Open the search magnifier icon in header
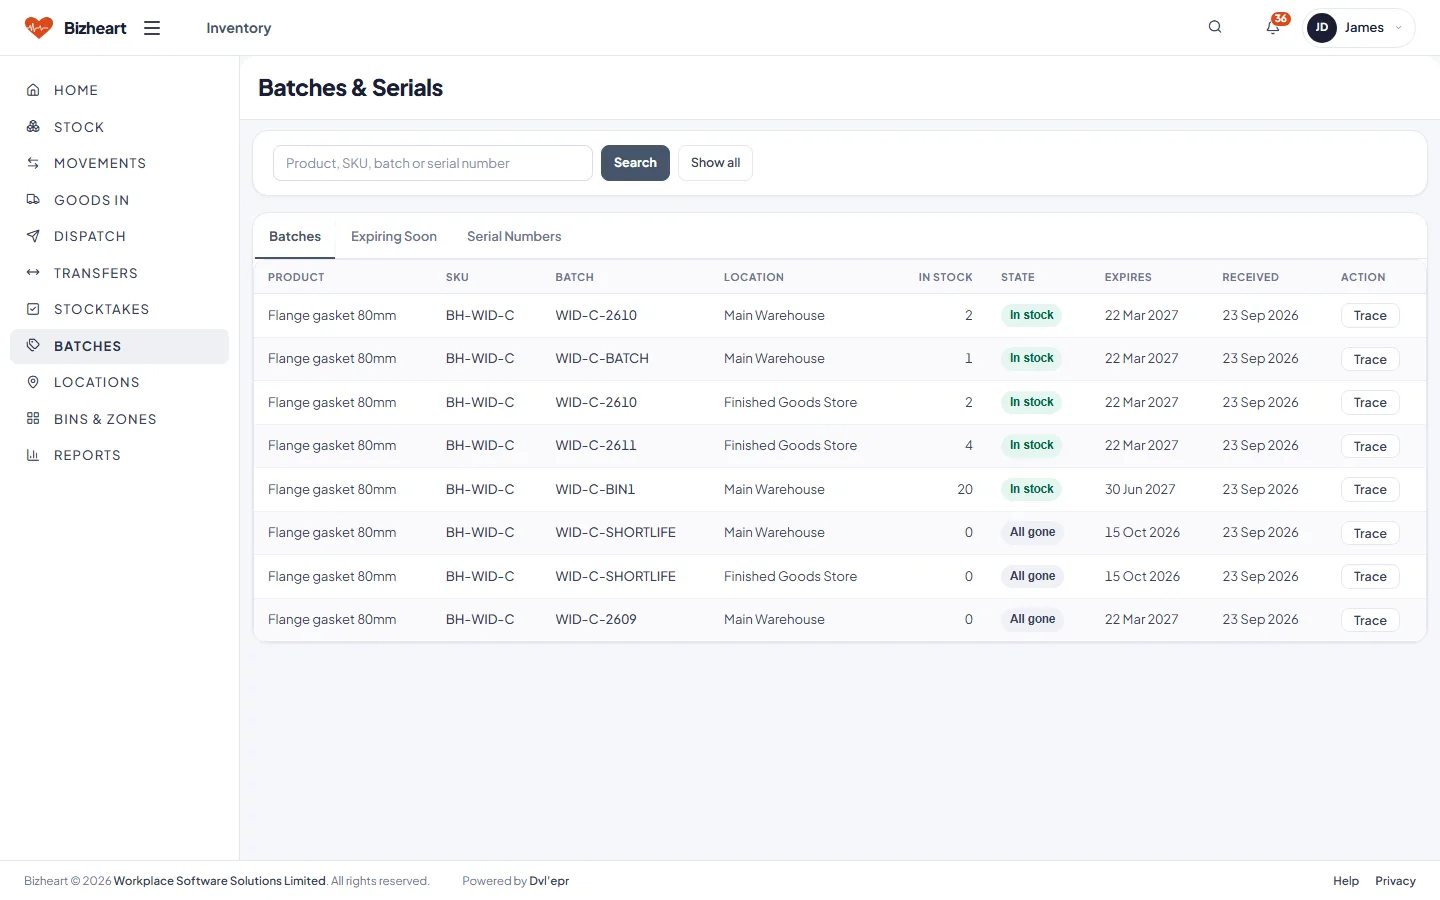The width and height of the screenshot is (1440, 900). point(1215,27)
